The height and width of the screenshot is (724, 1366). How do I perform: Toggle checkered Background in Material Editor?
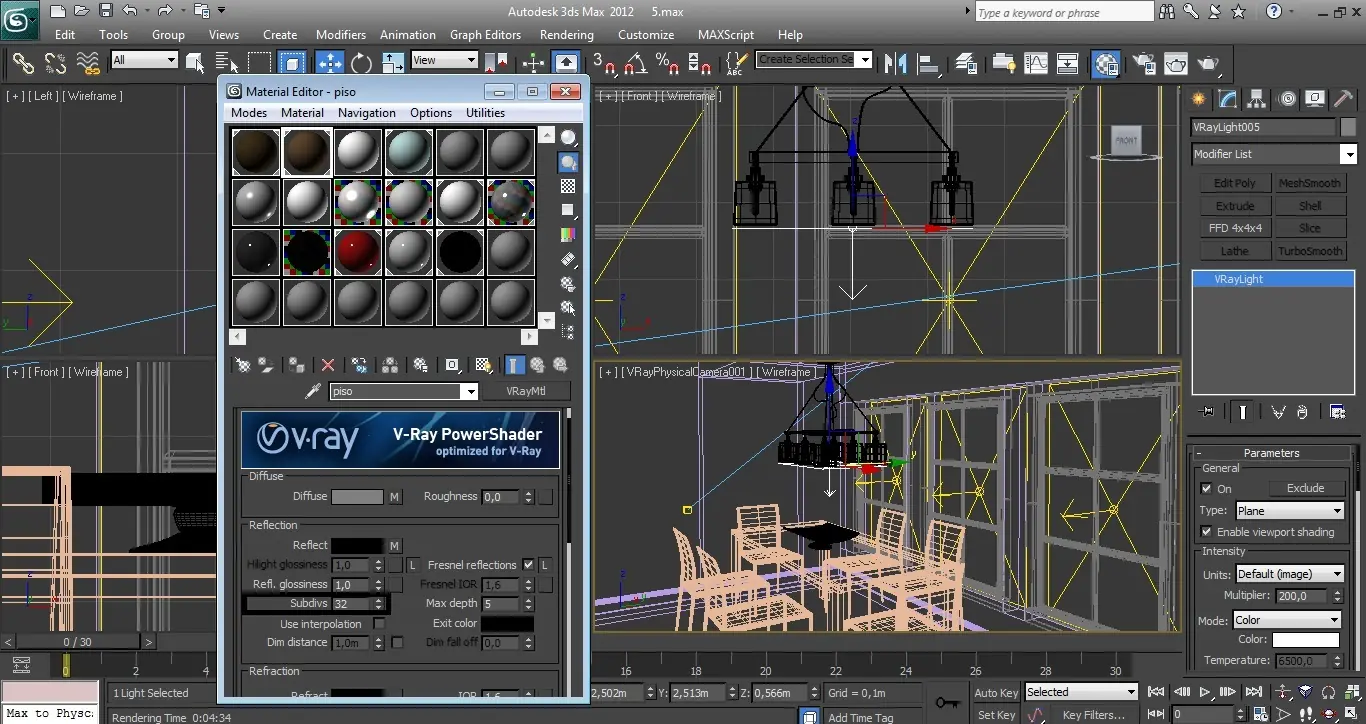pyautogui.click(x=568, y=186)
